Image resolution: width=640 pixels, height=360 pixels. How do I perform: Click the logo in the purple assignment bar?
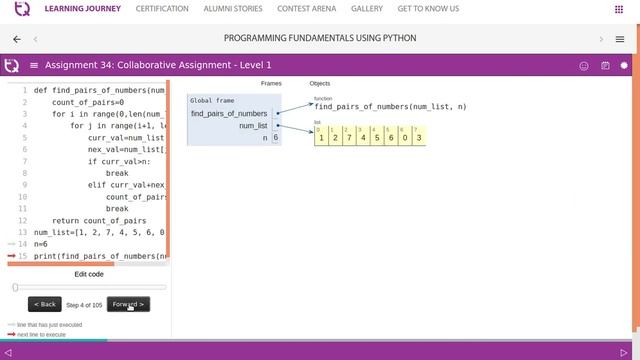11,65
